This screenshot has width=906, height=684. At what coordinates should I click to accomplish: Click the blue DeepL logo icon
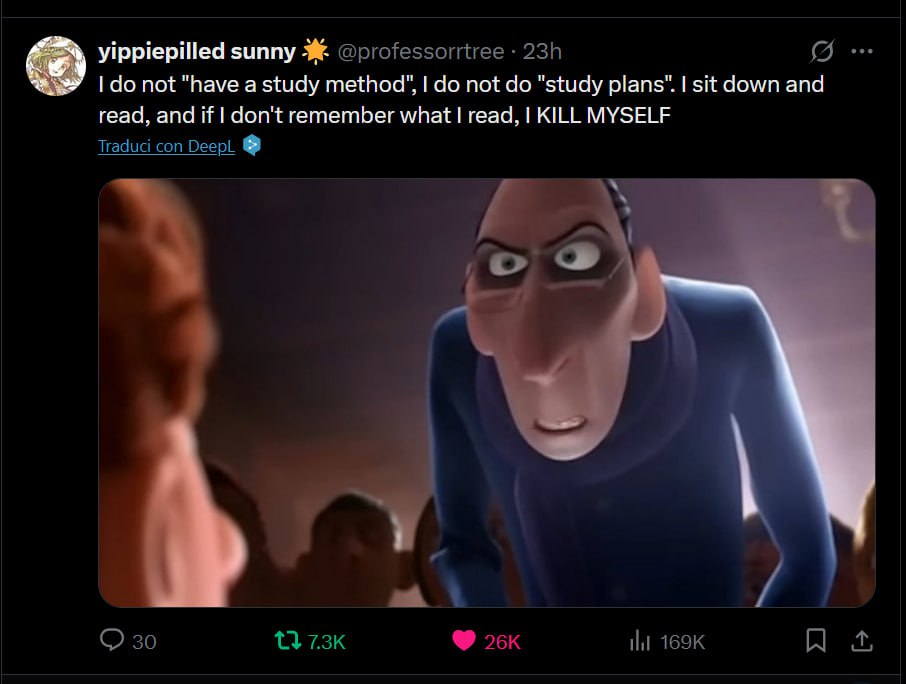pyautogui.click(x=252, y=146)
